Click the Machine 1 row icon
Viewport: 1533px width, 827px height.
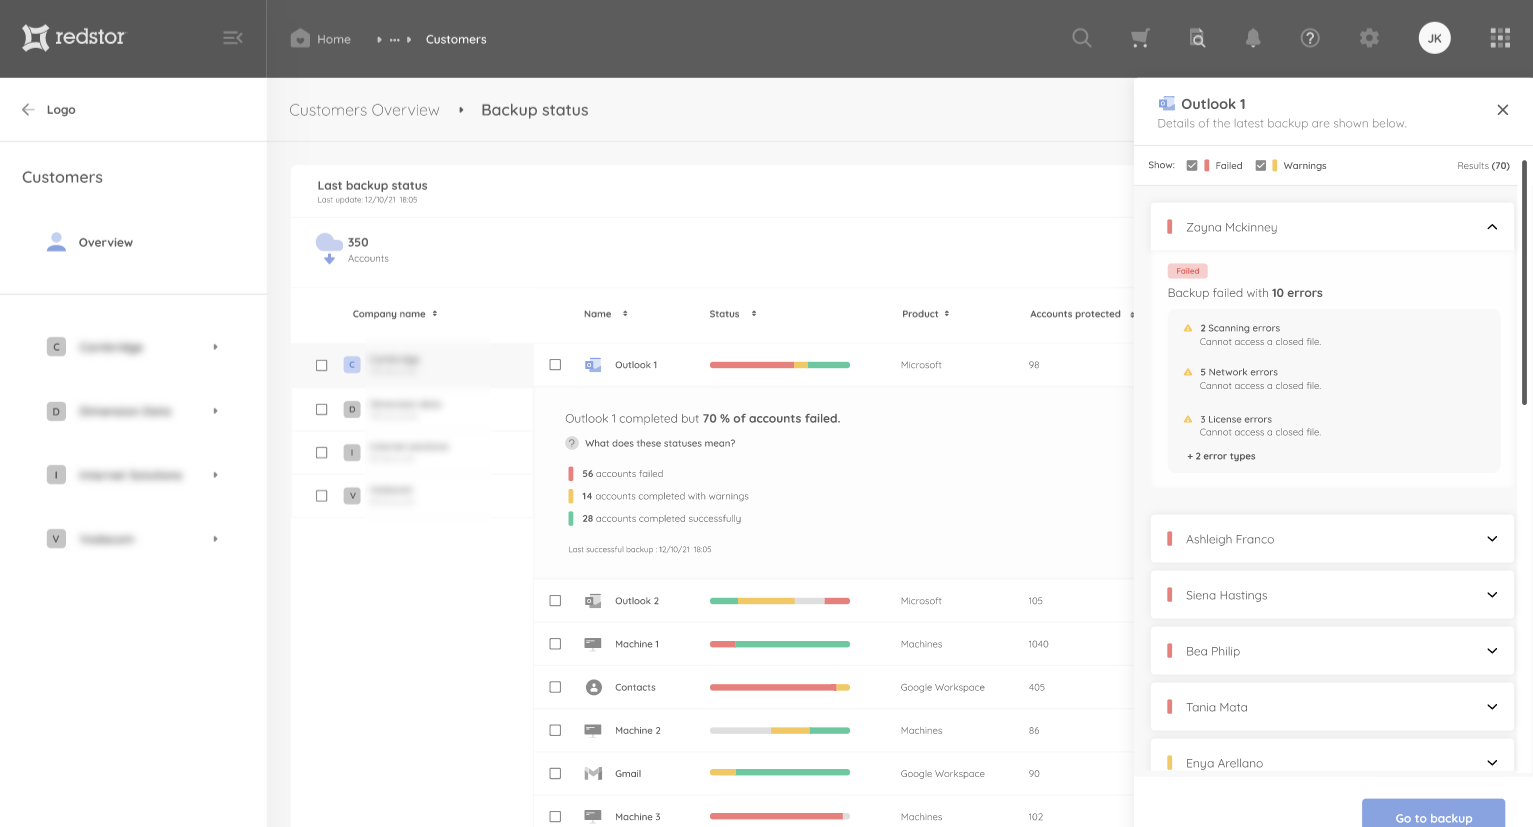(x=593, y=644)
